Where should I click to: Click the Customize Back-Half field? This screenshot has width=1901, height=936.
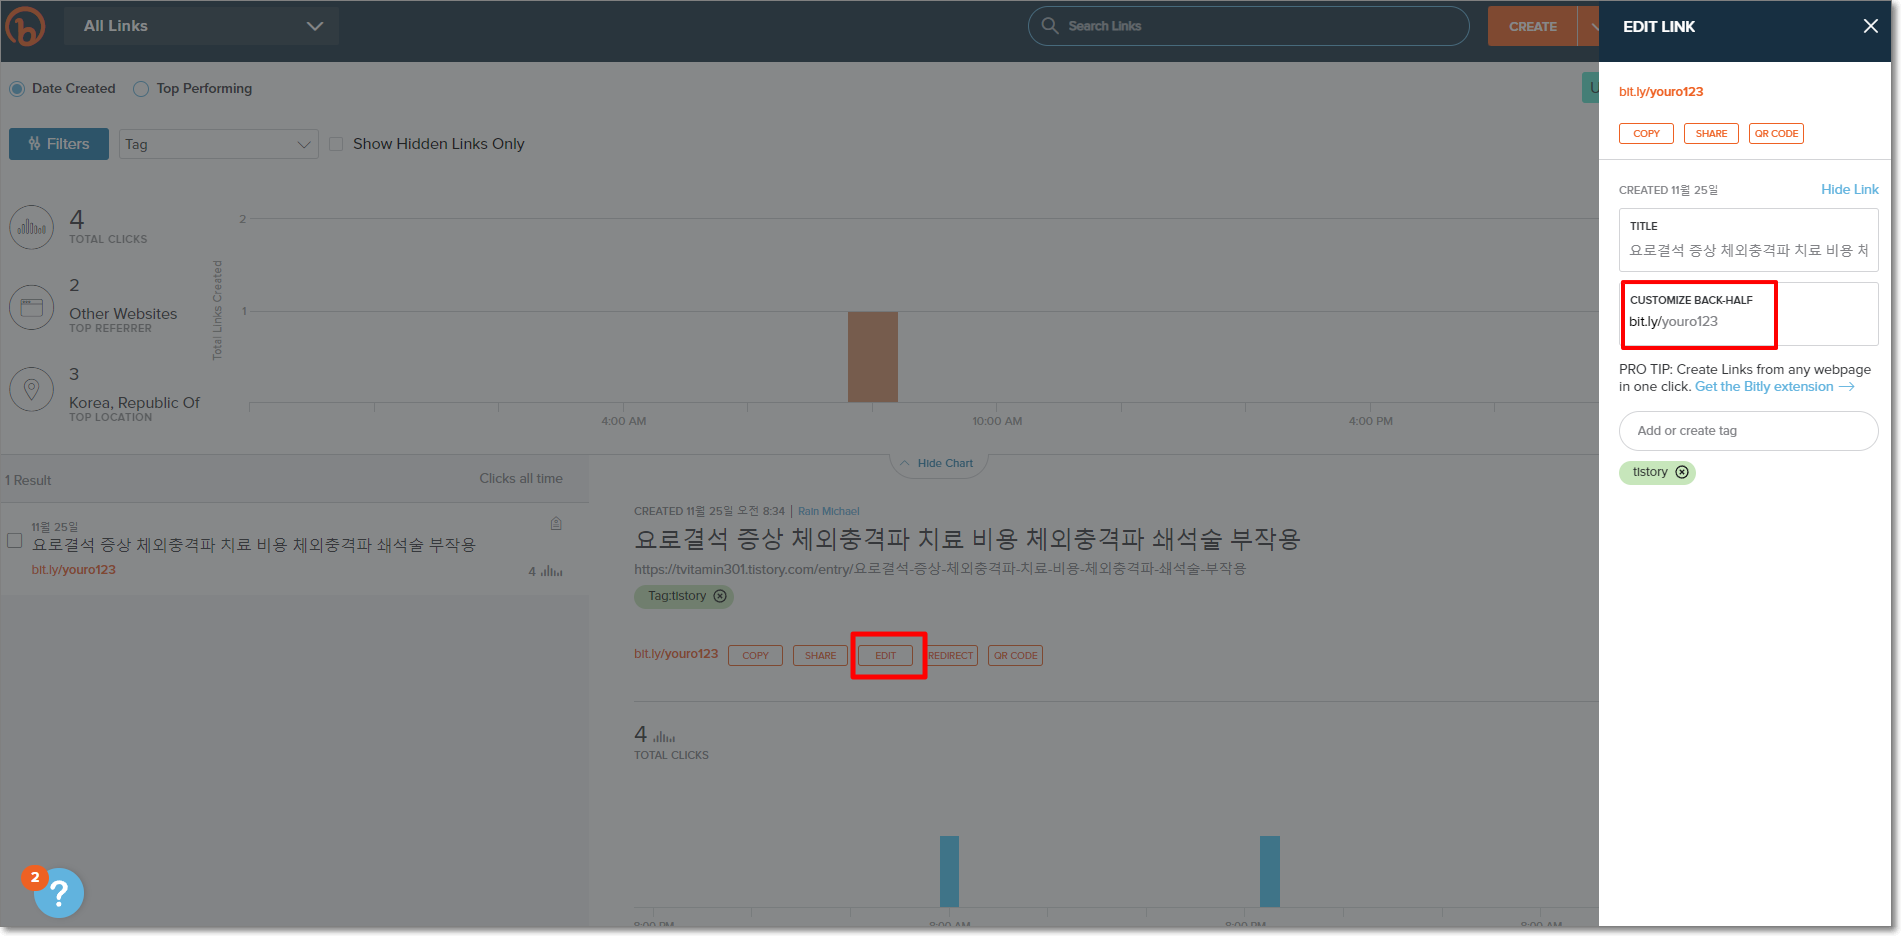pyautogui.click(x=1749, y=314)
